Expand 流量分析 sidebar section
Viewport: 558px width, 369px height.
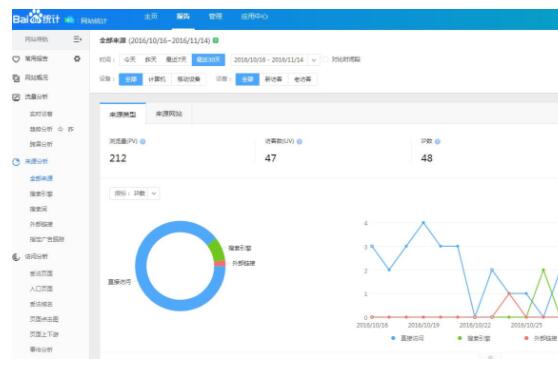pos(36,97)
